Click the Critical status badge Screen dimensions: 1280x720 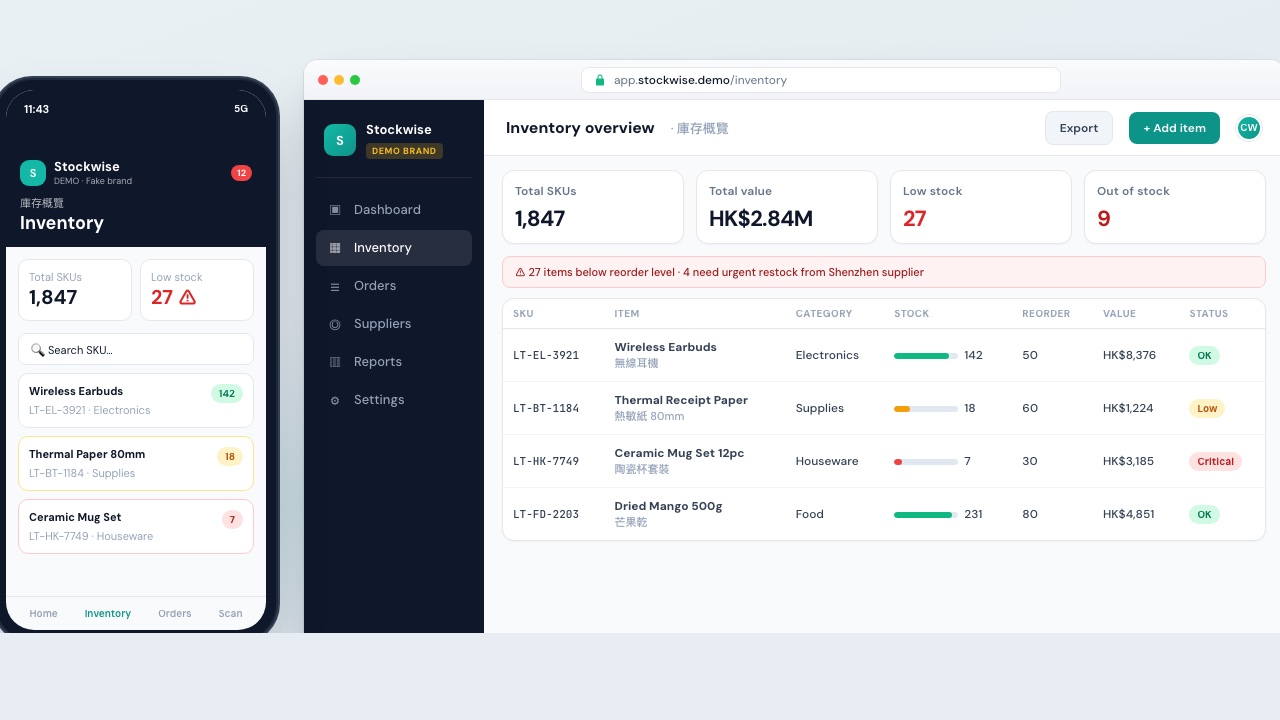[x=1215, y=461]
